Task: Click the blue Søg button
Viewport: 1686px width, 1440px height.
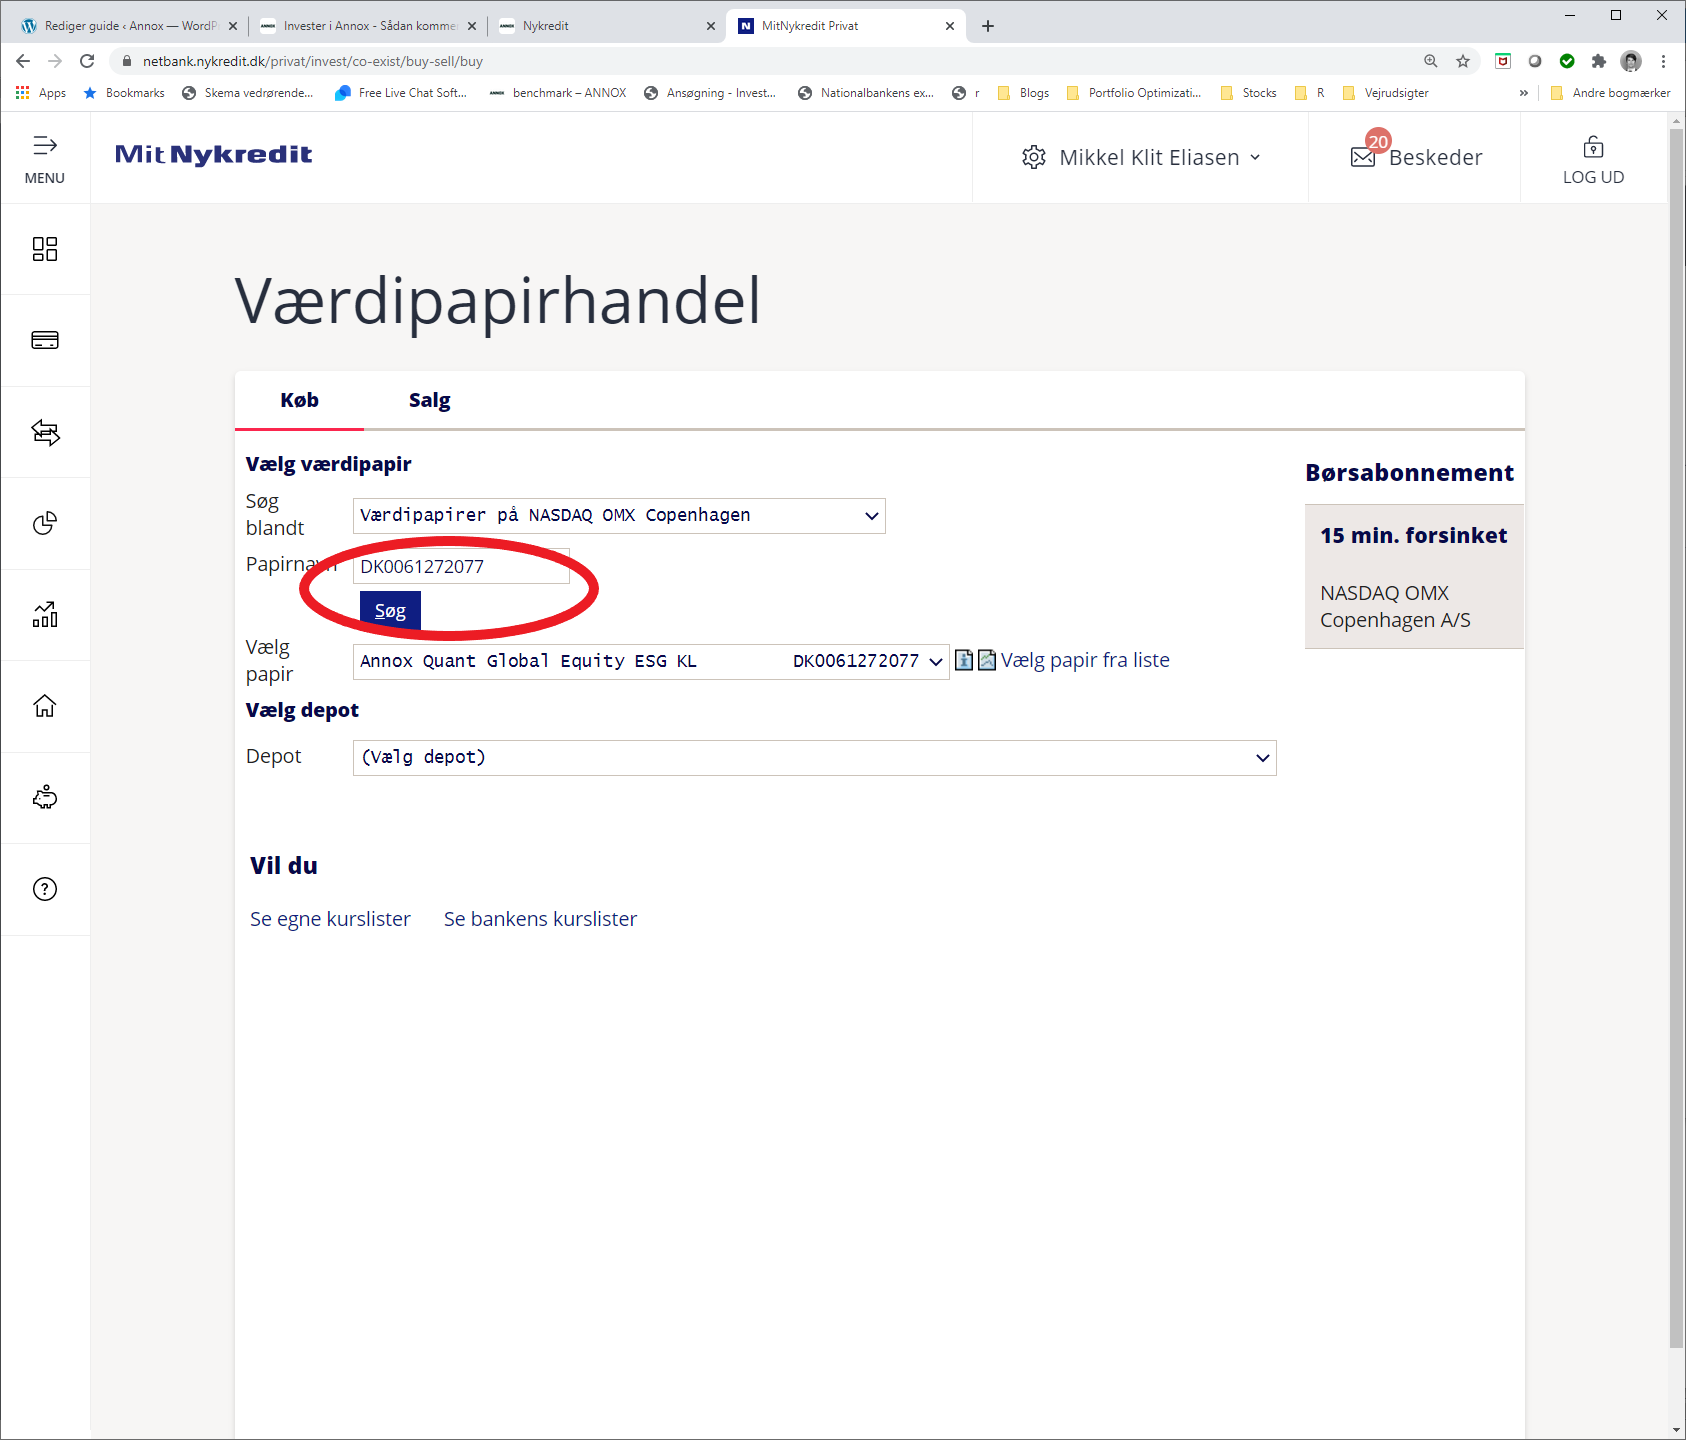Action: pyautogui.click(x=390, y=611)
